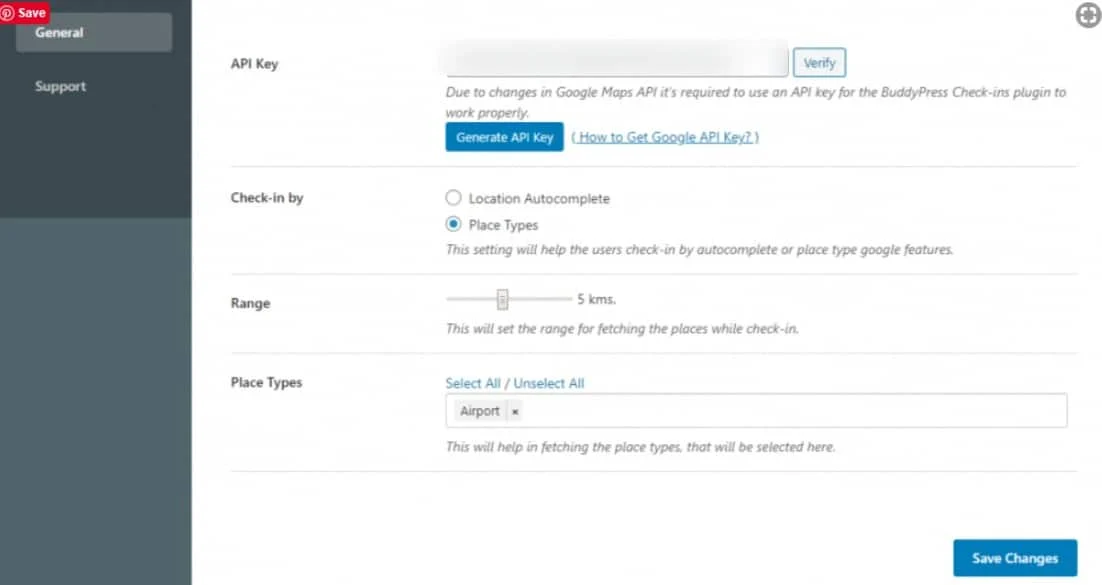Image resolution: width=1102 pixels, height=585 pixels.
Task: Select the Location Autocomplete radio option
Action: [453, 198]
